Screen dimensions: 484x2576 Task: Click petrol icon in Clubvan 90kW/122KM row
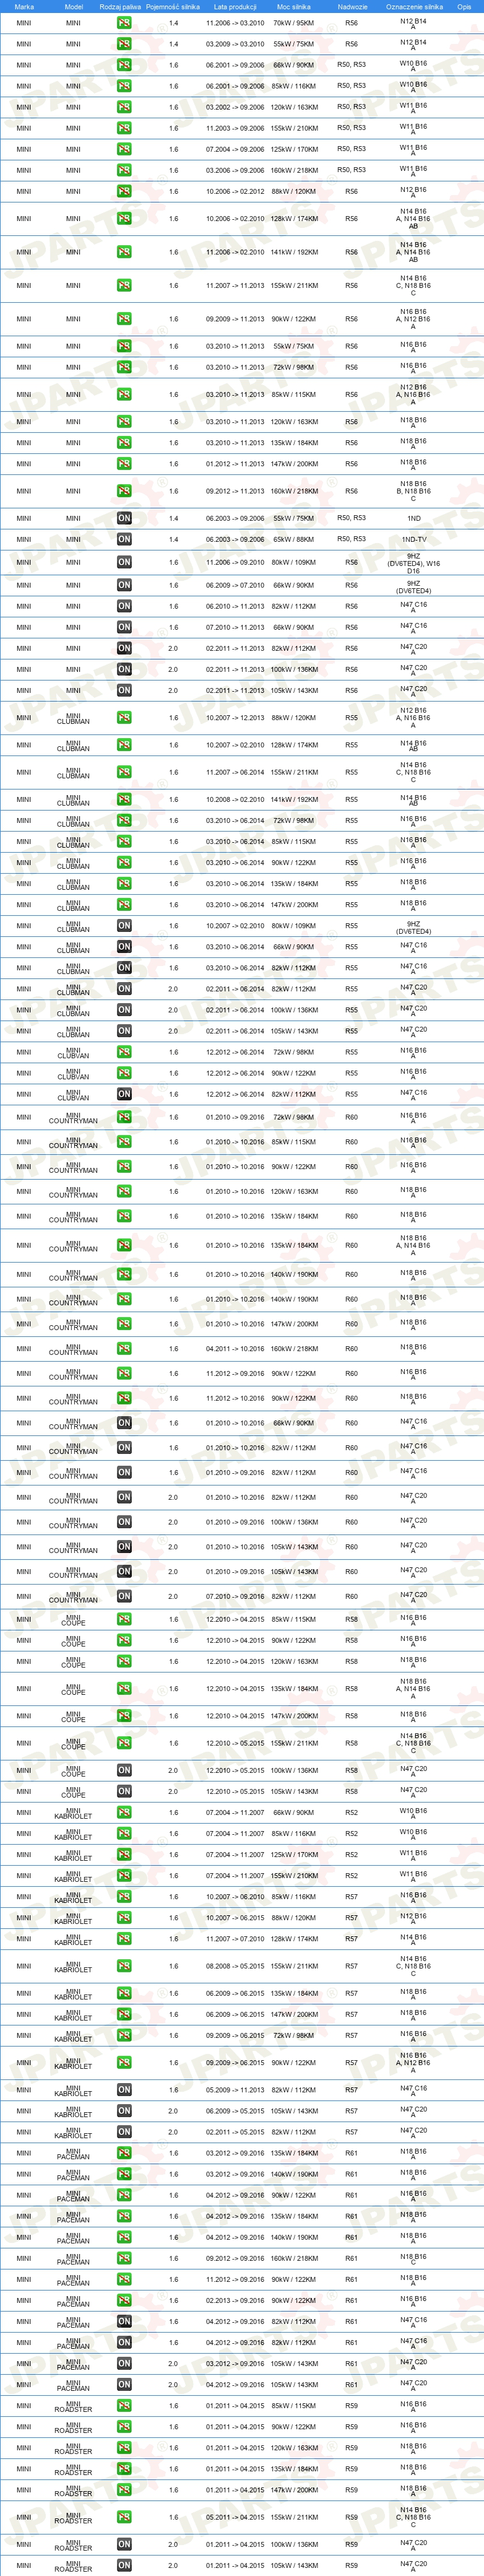tap(124, 1073)
